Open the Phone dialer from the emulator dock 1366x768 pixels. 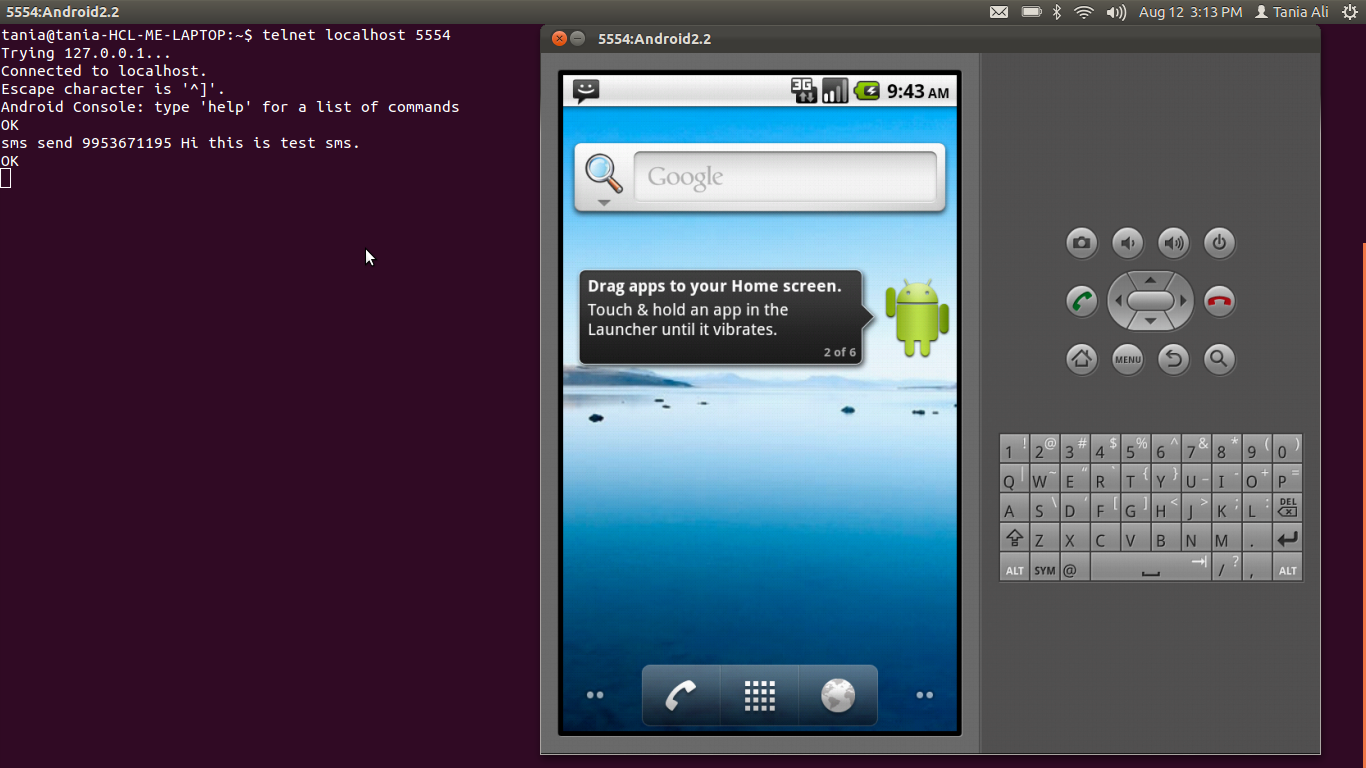click(681, 694)
